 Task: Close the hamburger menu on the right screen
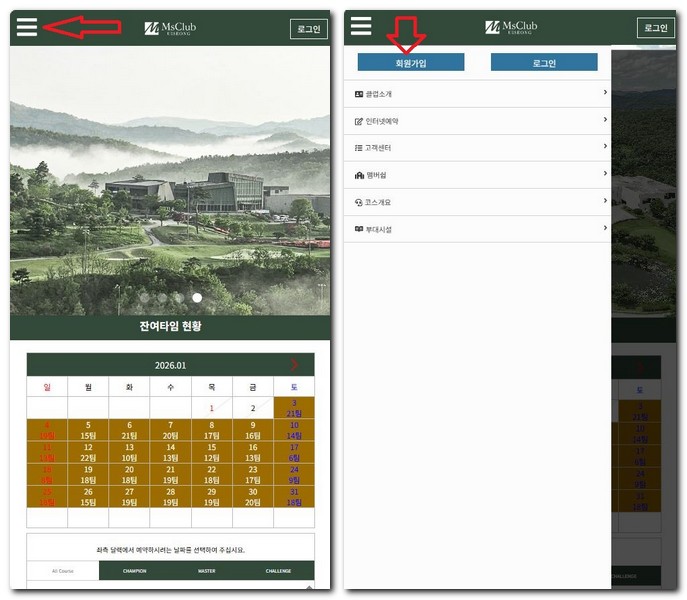point(361,26)
